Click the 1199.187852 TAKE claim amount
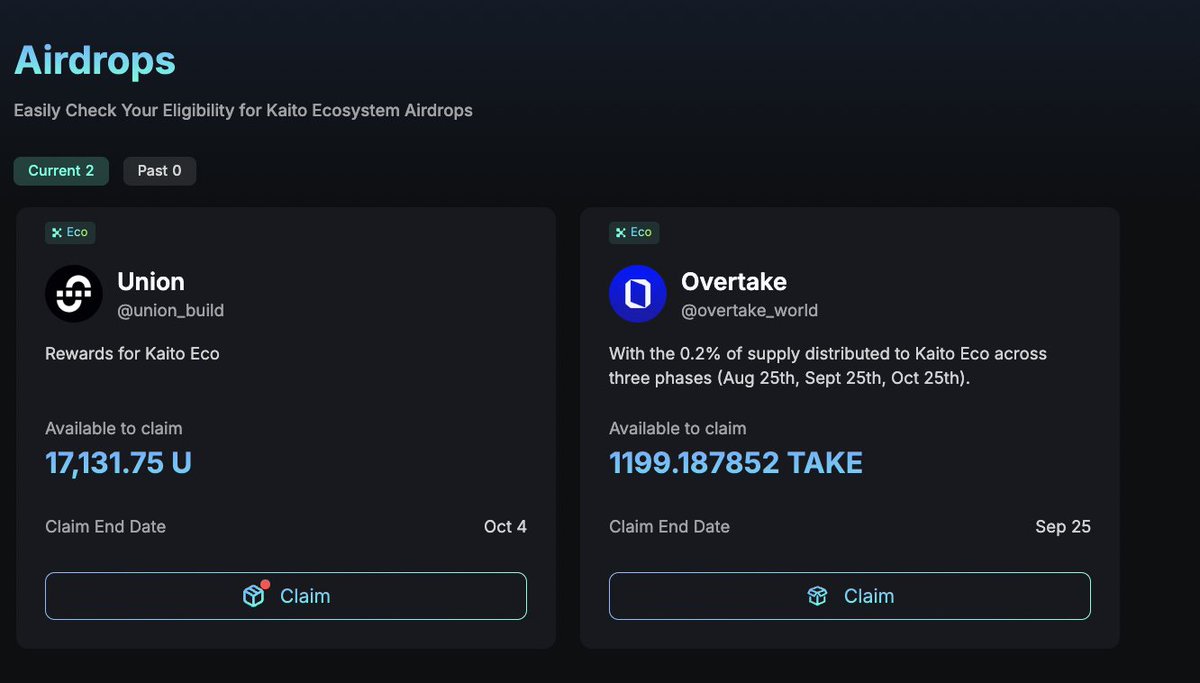Image resolution: width=1200 pixels, height=683 pixels. tap(736, 463)
